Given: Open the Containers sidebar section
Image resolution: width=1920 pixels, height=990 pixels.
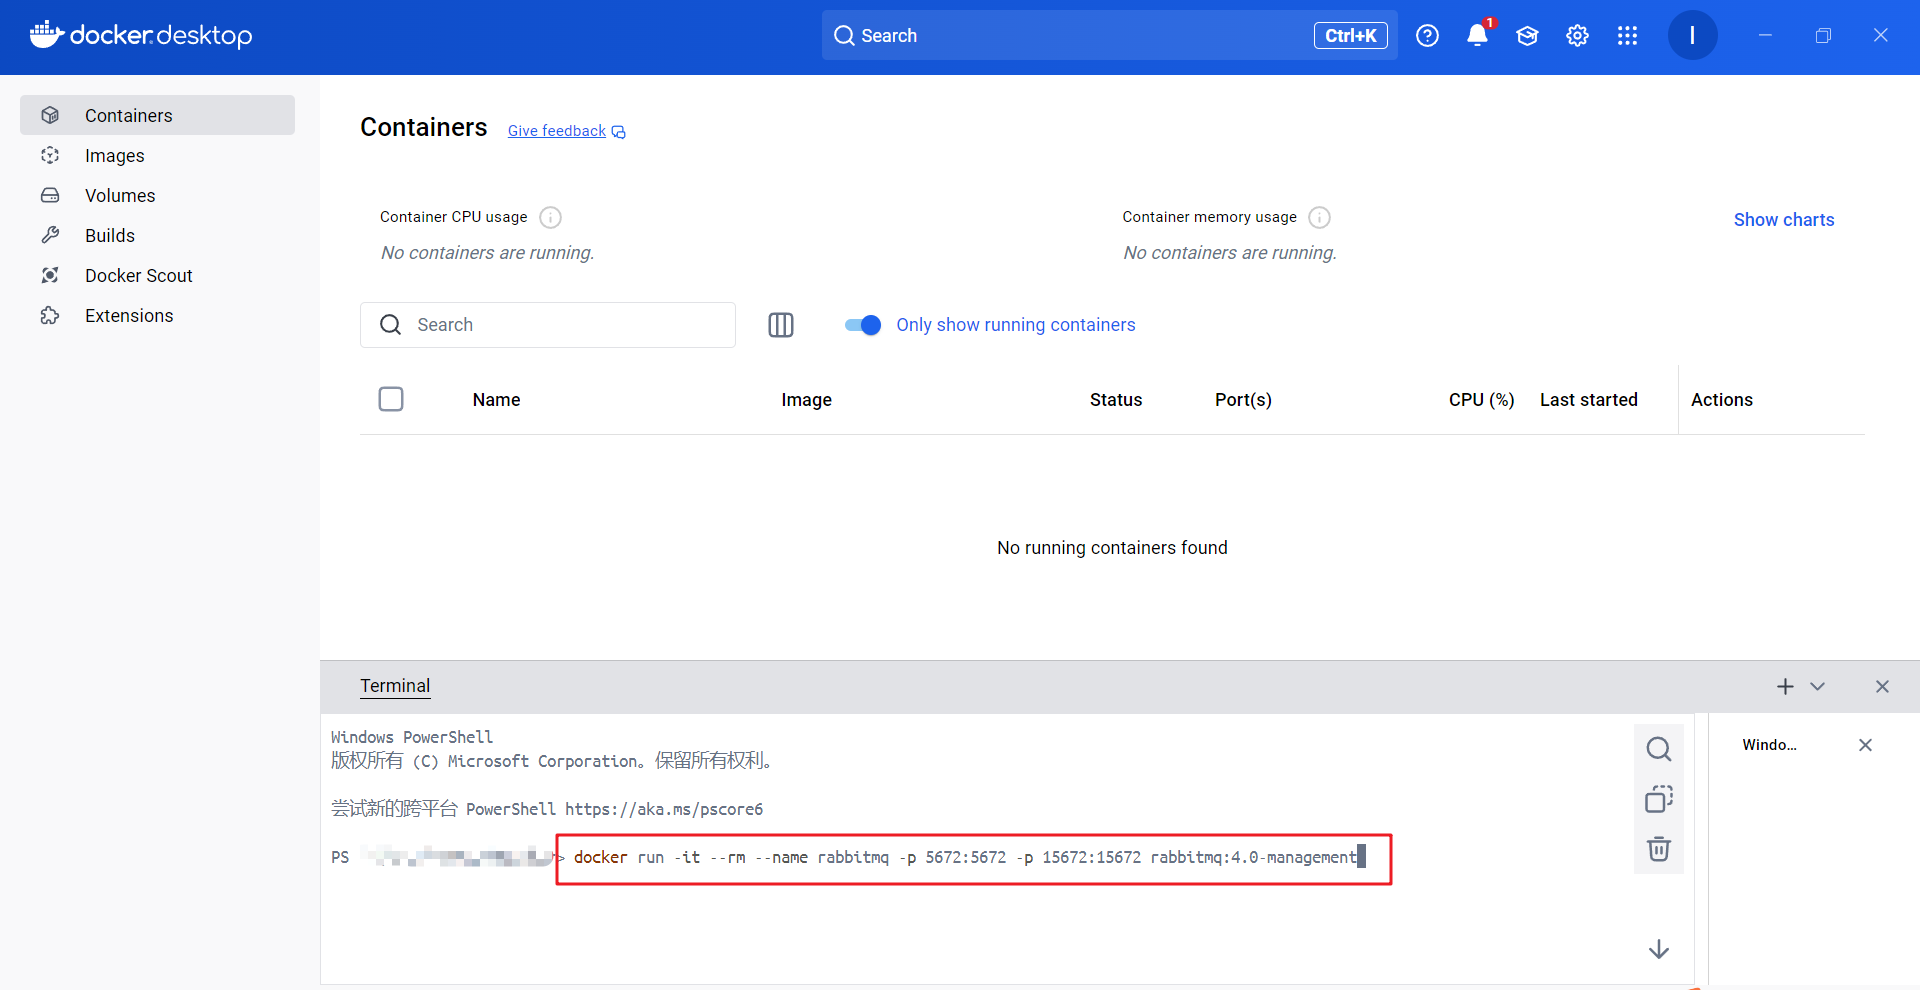Looking at the screenshot, I should (x=157, y=115).
